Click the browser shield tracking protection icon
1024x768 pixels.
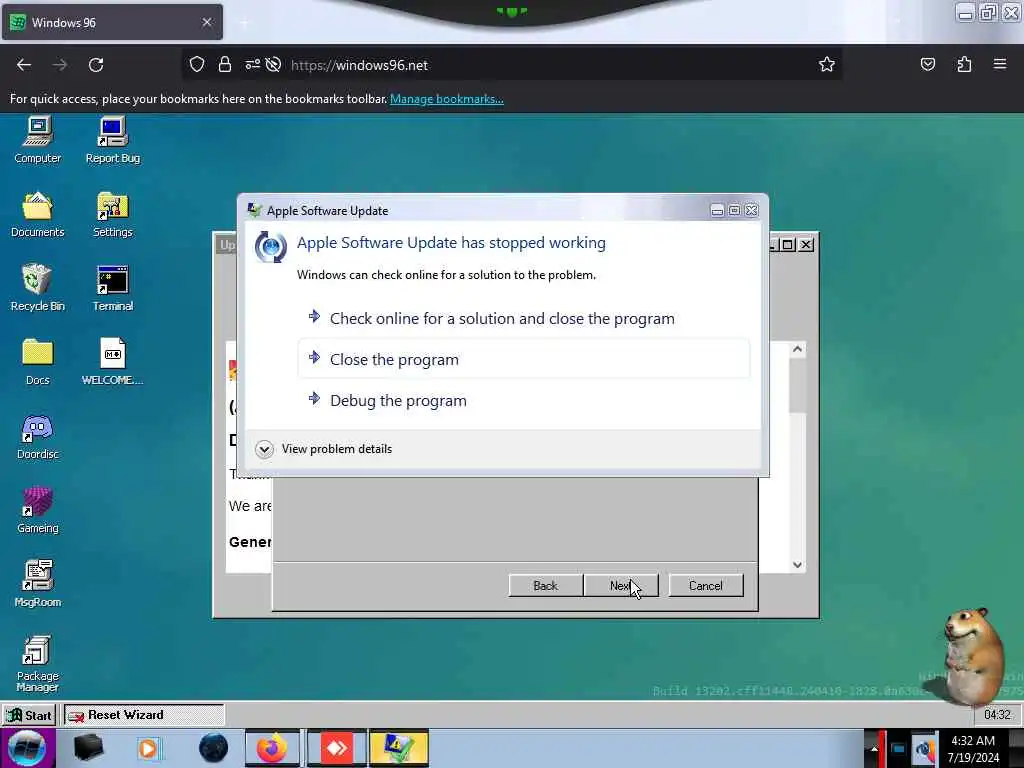197,64
